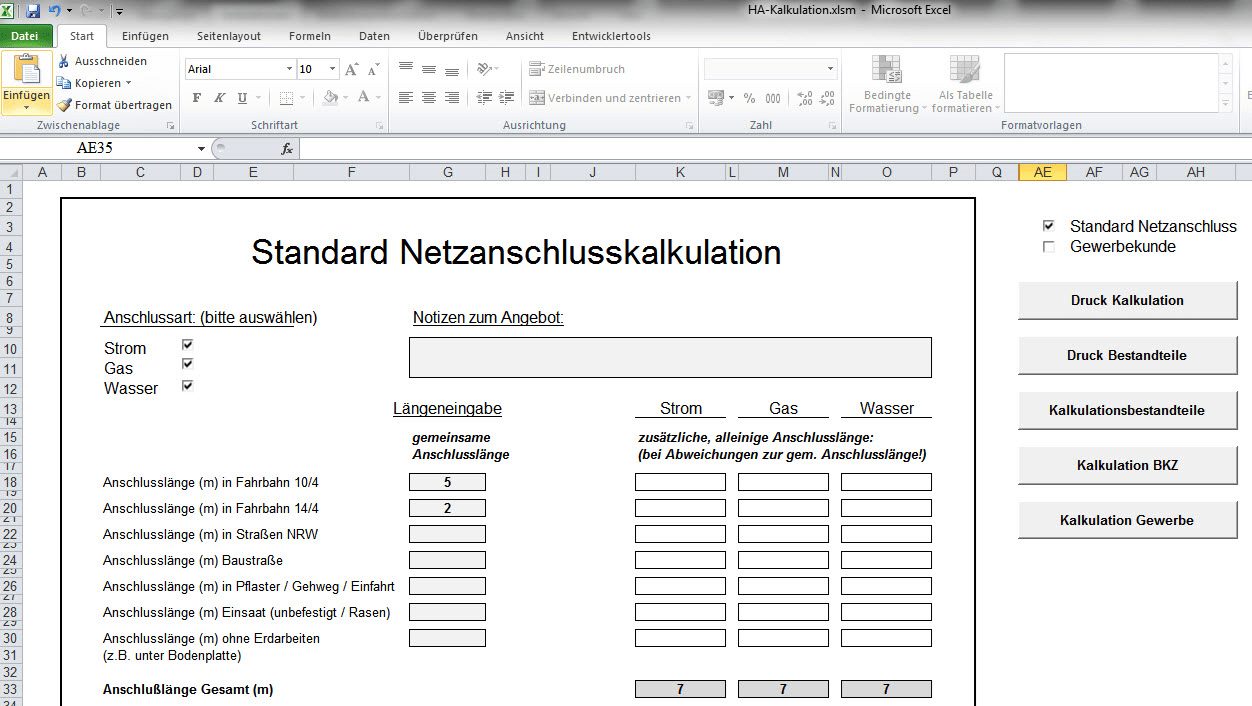1252x706 pixels.
Task: Click the Speichern save icon
Action: (35, 9)
